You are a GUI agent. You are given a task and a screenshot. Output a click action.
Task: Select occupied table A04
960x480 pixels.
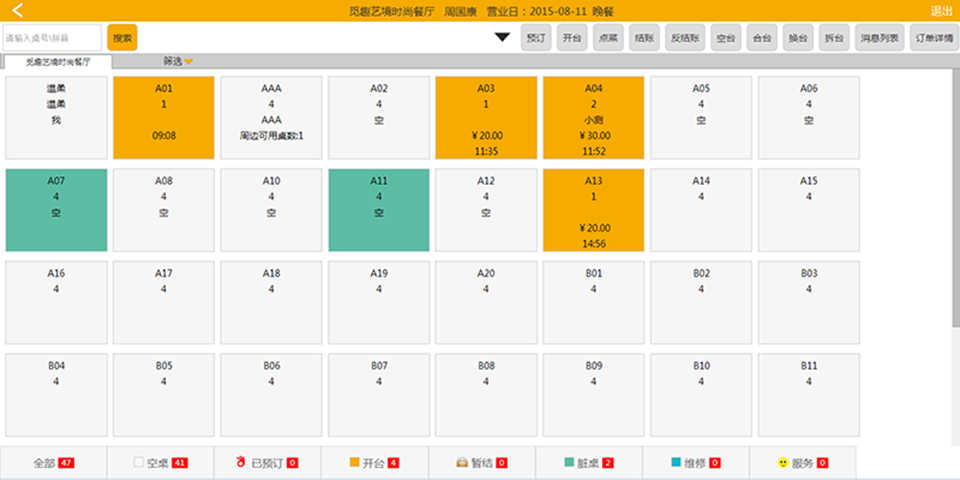click(x=593, y=118)
